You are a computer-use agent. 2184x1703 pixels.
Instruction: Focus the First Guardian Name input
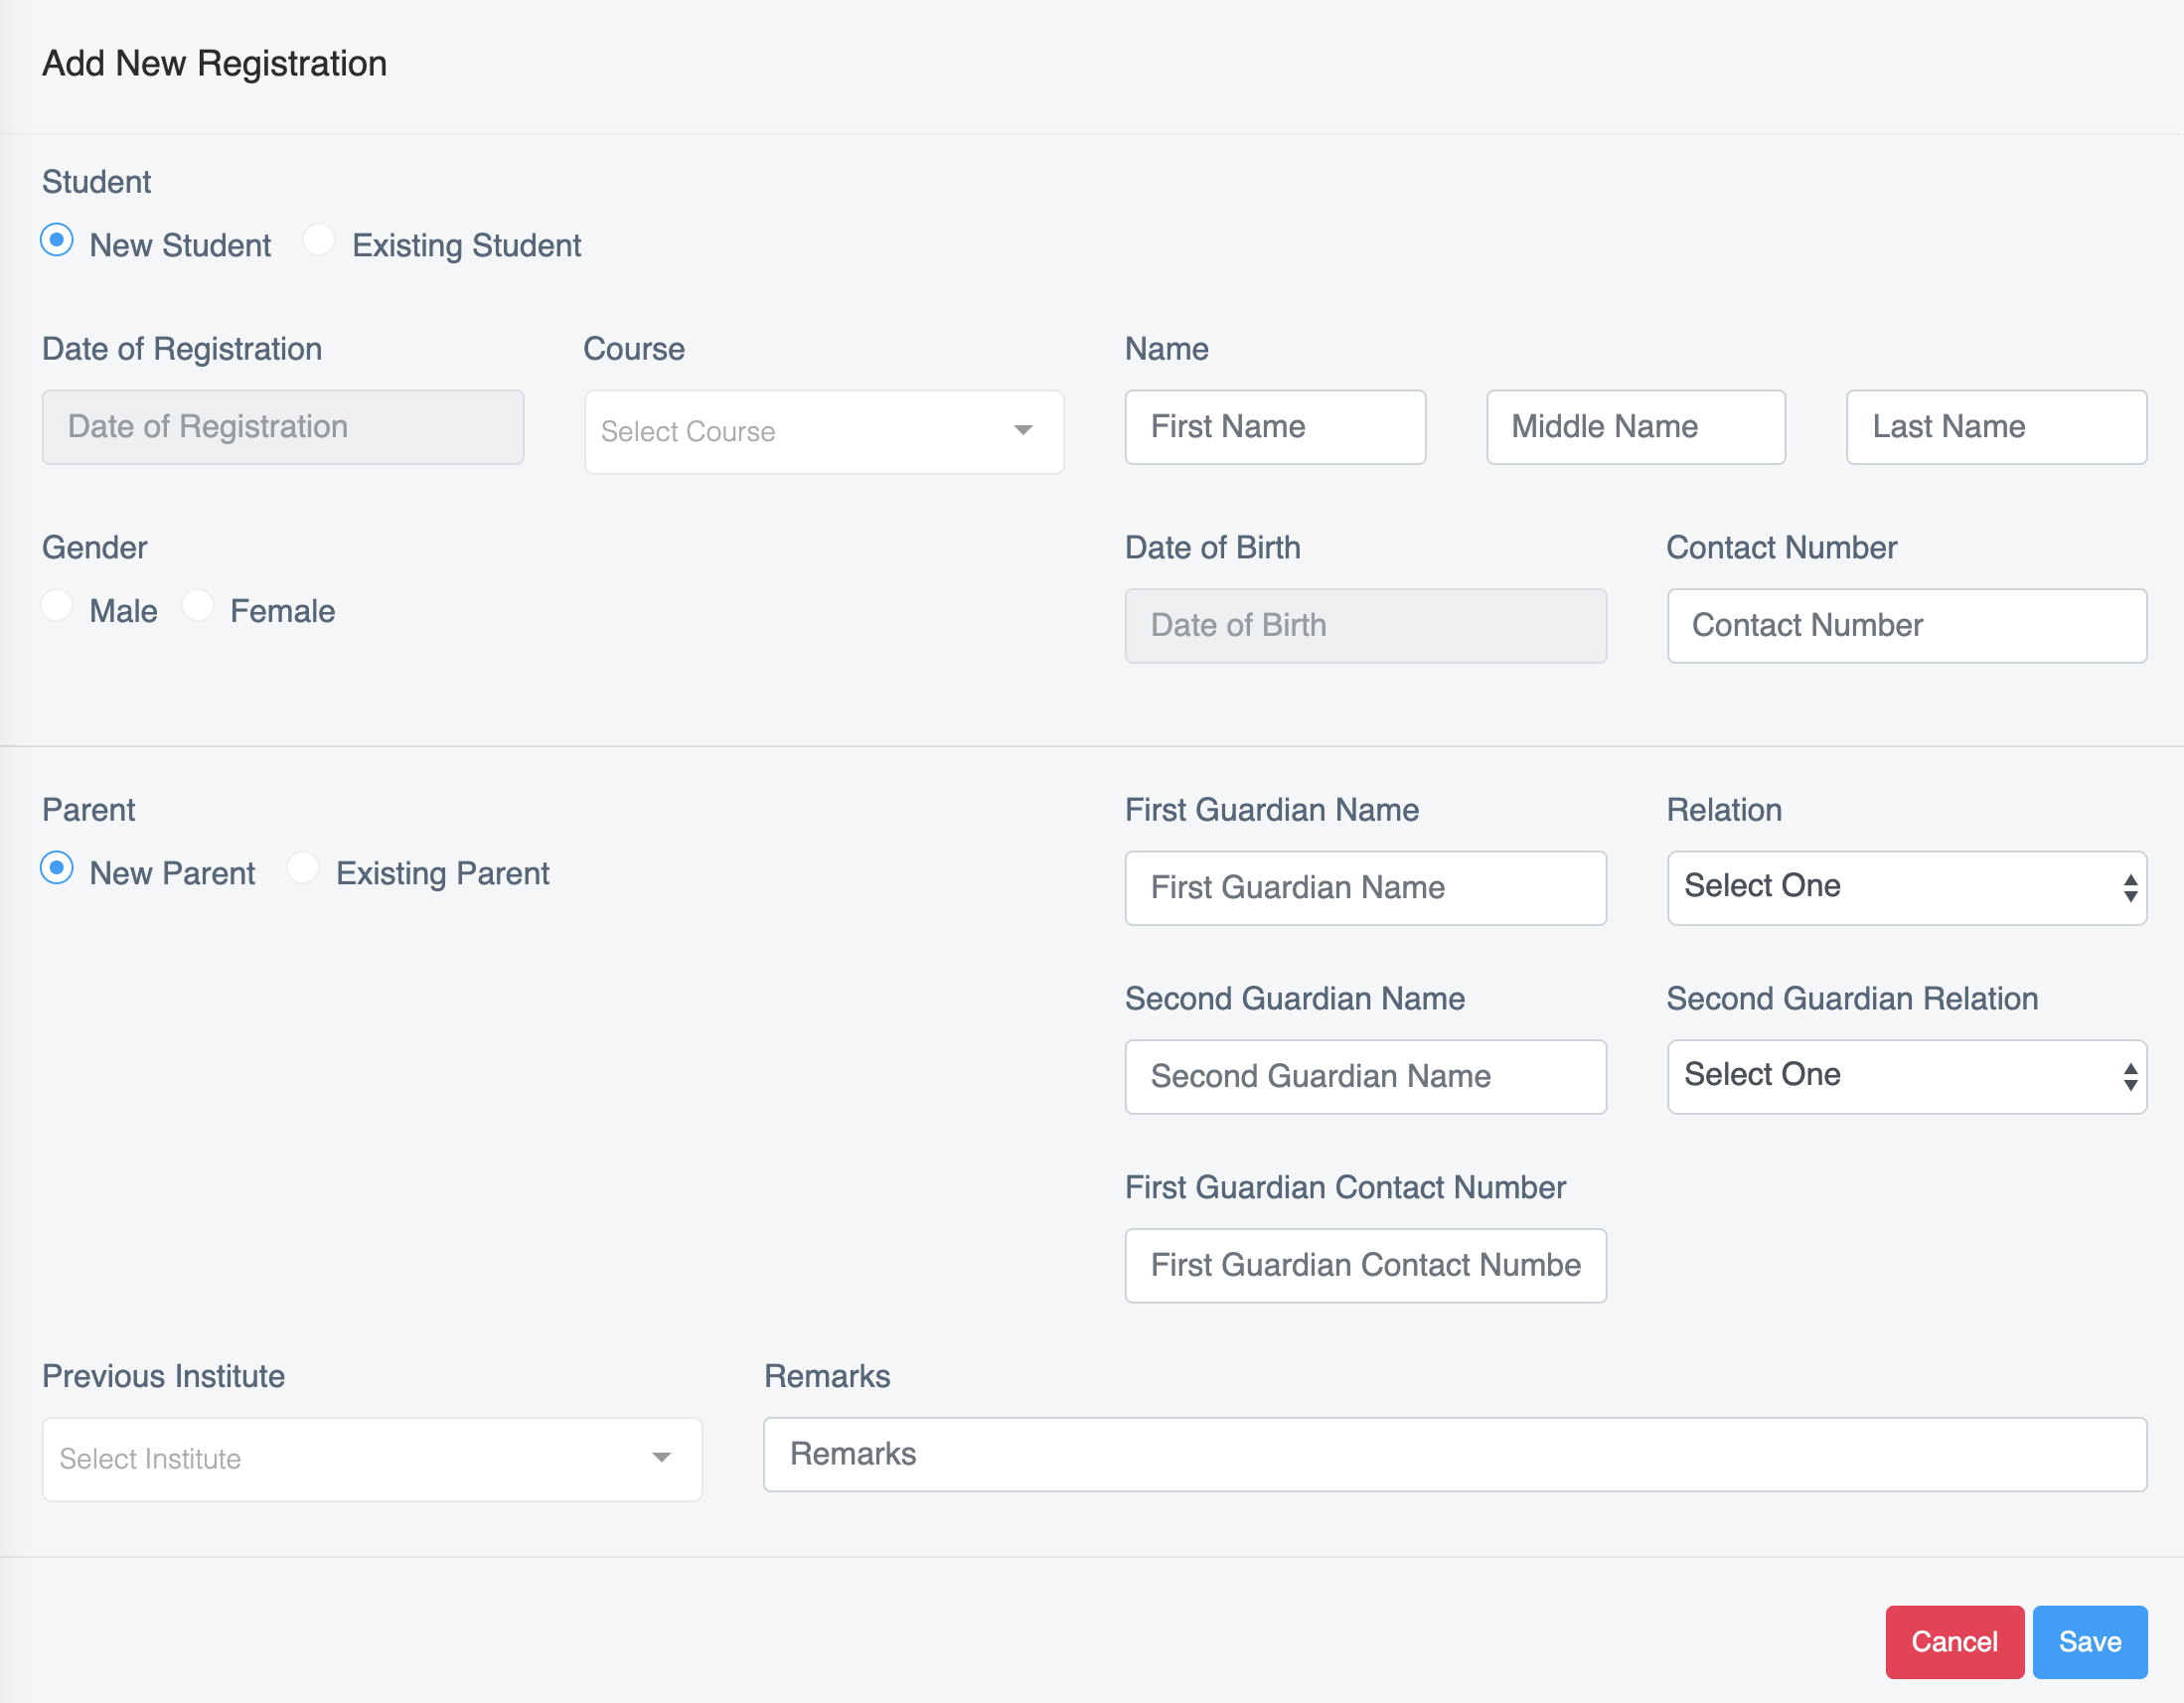coord(1365,888)
